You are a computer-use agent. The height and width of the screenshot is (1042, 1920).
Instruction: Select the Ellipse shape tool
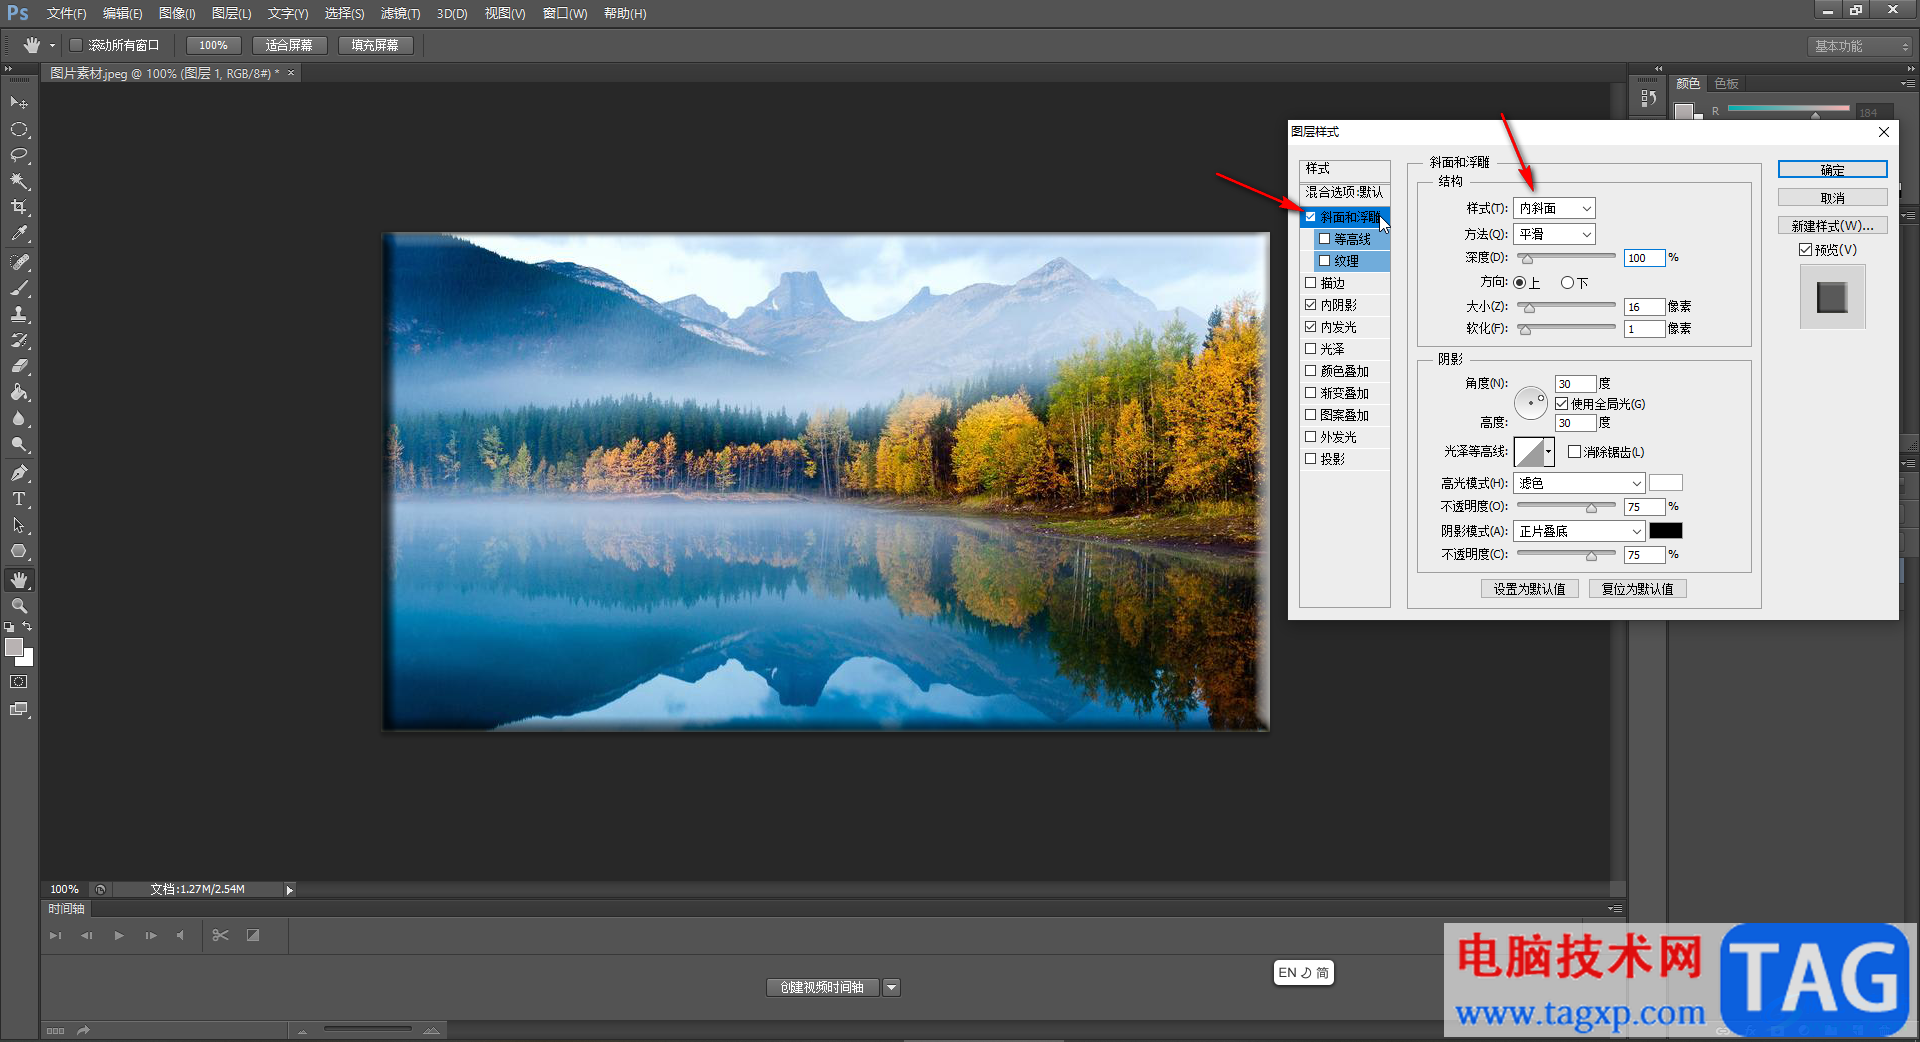point(19,551)
